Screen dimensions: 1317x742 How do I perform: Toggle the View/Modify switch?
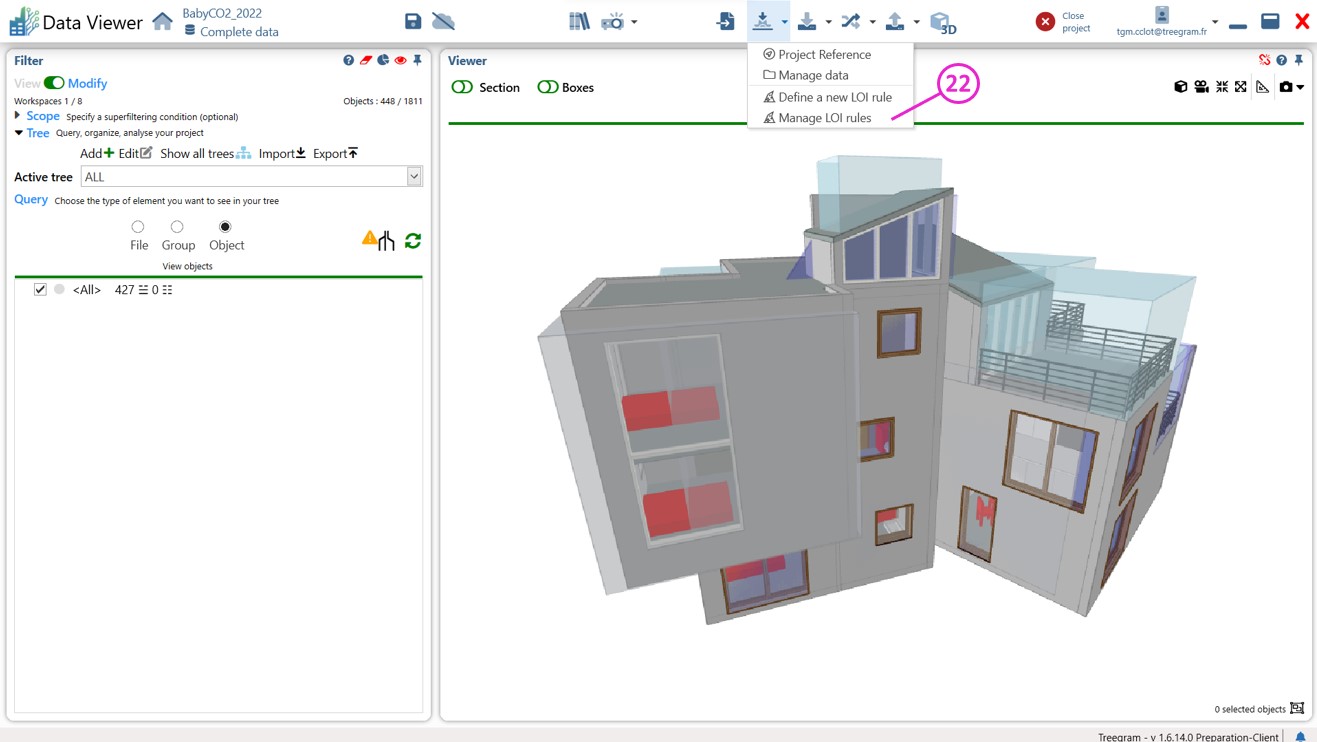pos(54,83)
